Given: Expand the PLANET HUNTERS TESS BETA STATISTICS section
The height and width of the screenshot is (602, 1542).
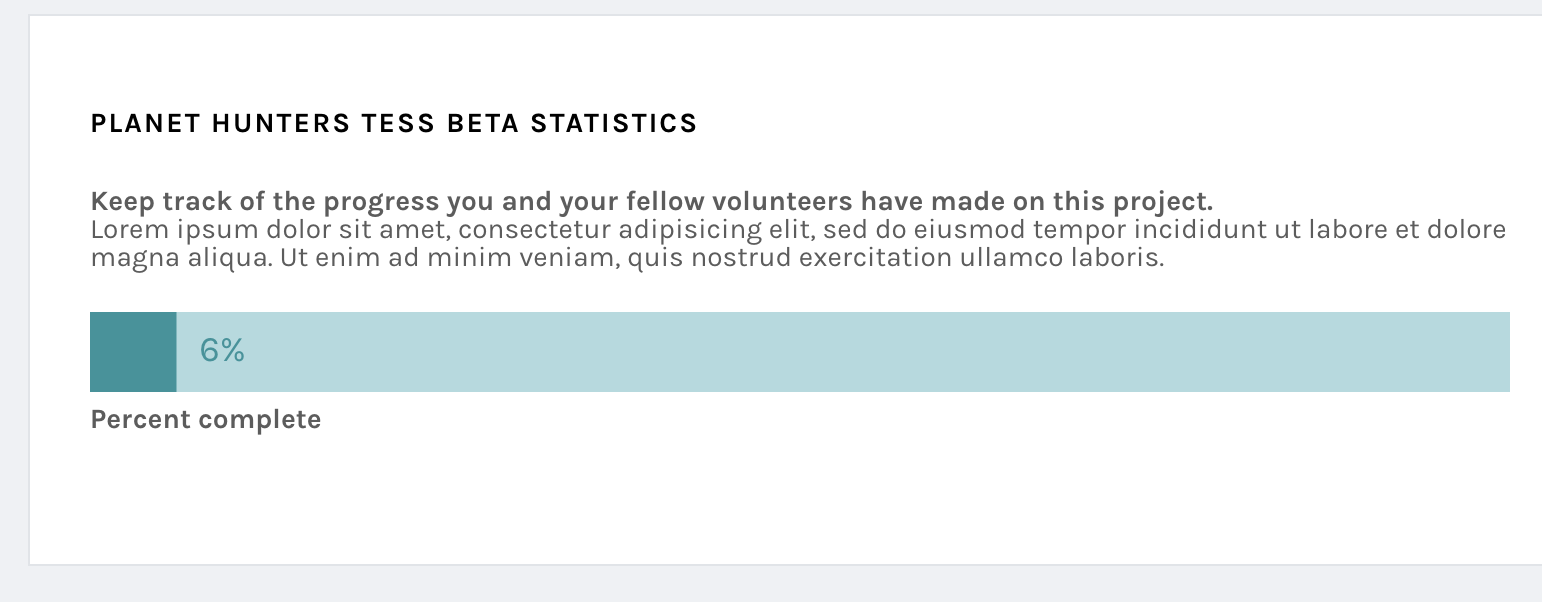Looking at the screenshot, I should (393, 123).
